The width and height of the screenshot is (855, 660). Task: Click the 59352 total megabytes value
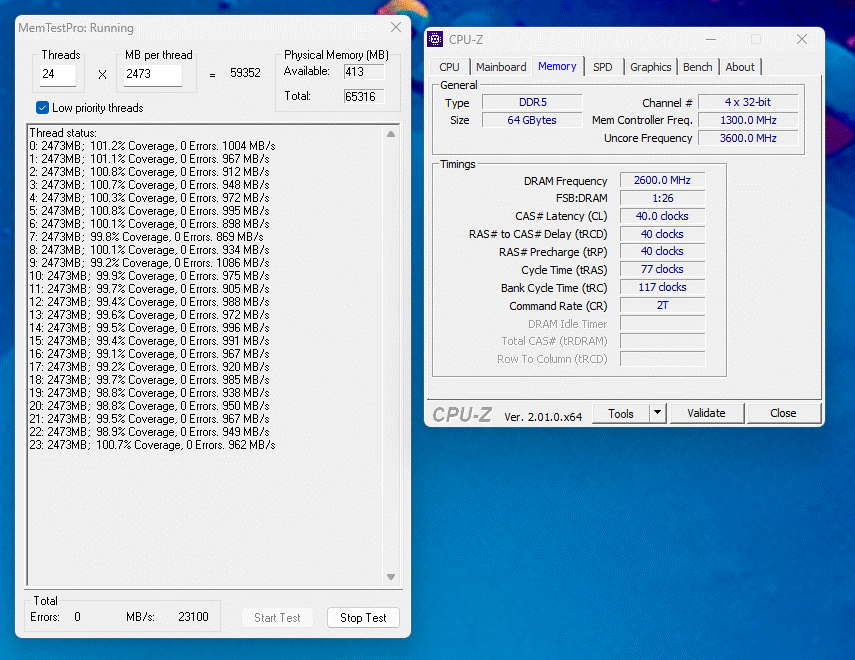click(x=245, y=73)
